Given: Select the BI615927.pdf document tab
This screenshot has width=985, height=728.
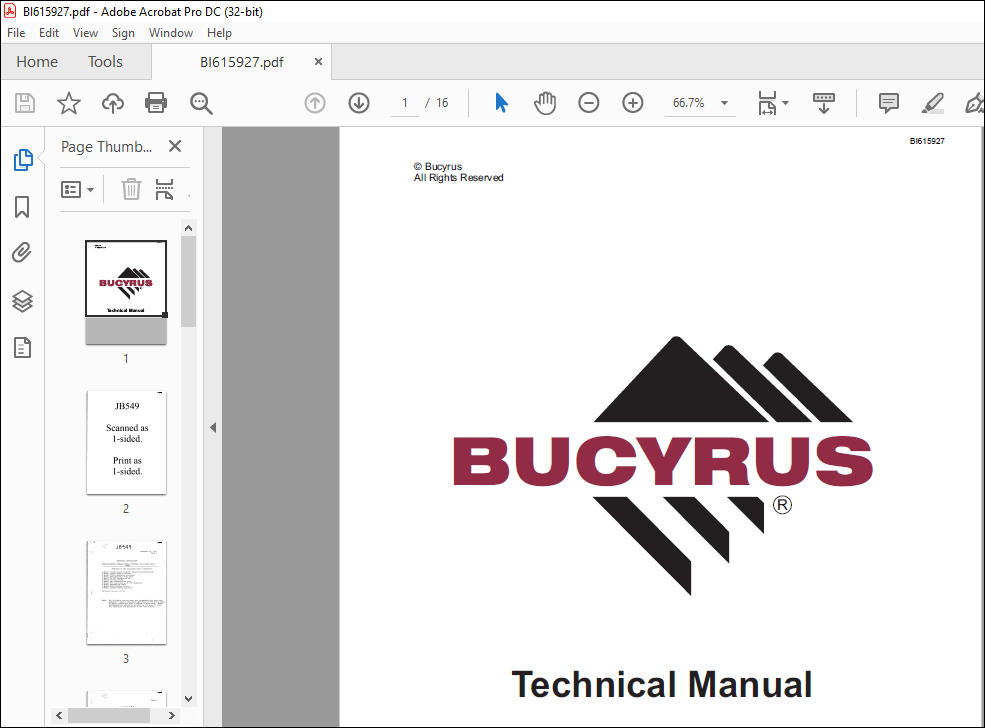Looking at the screenshot, I should (242, 62).
